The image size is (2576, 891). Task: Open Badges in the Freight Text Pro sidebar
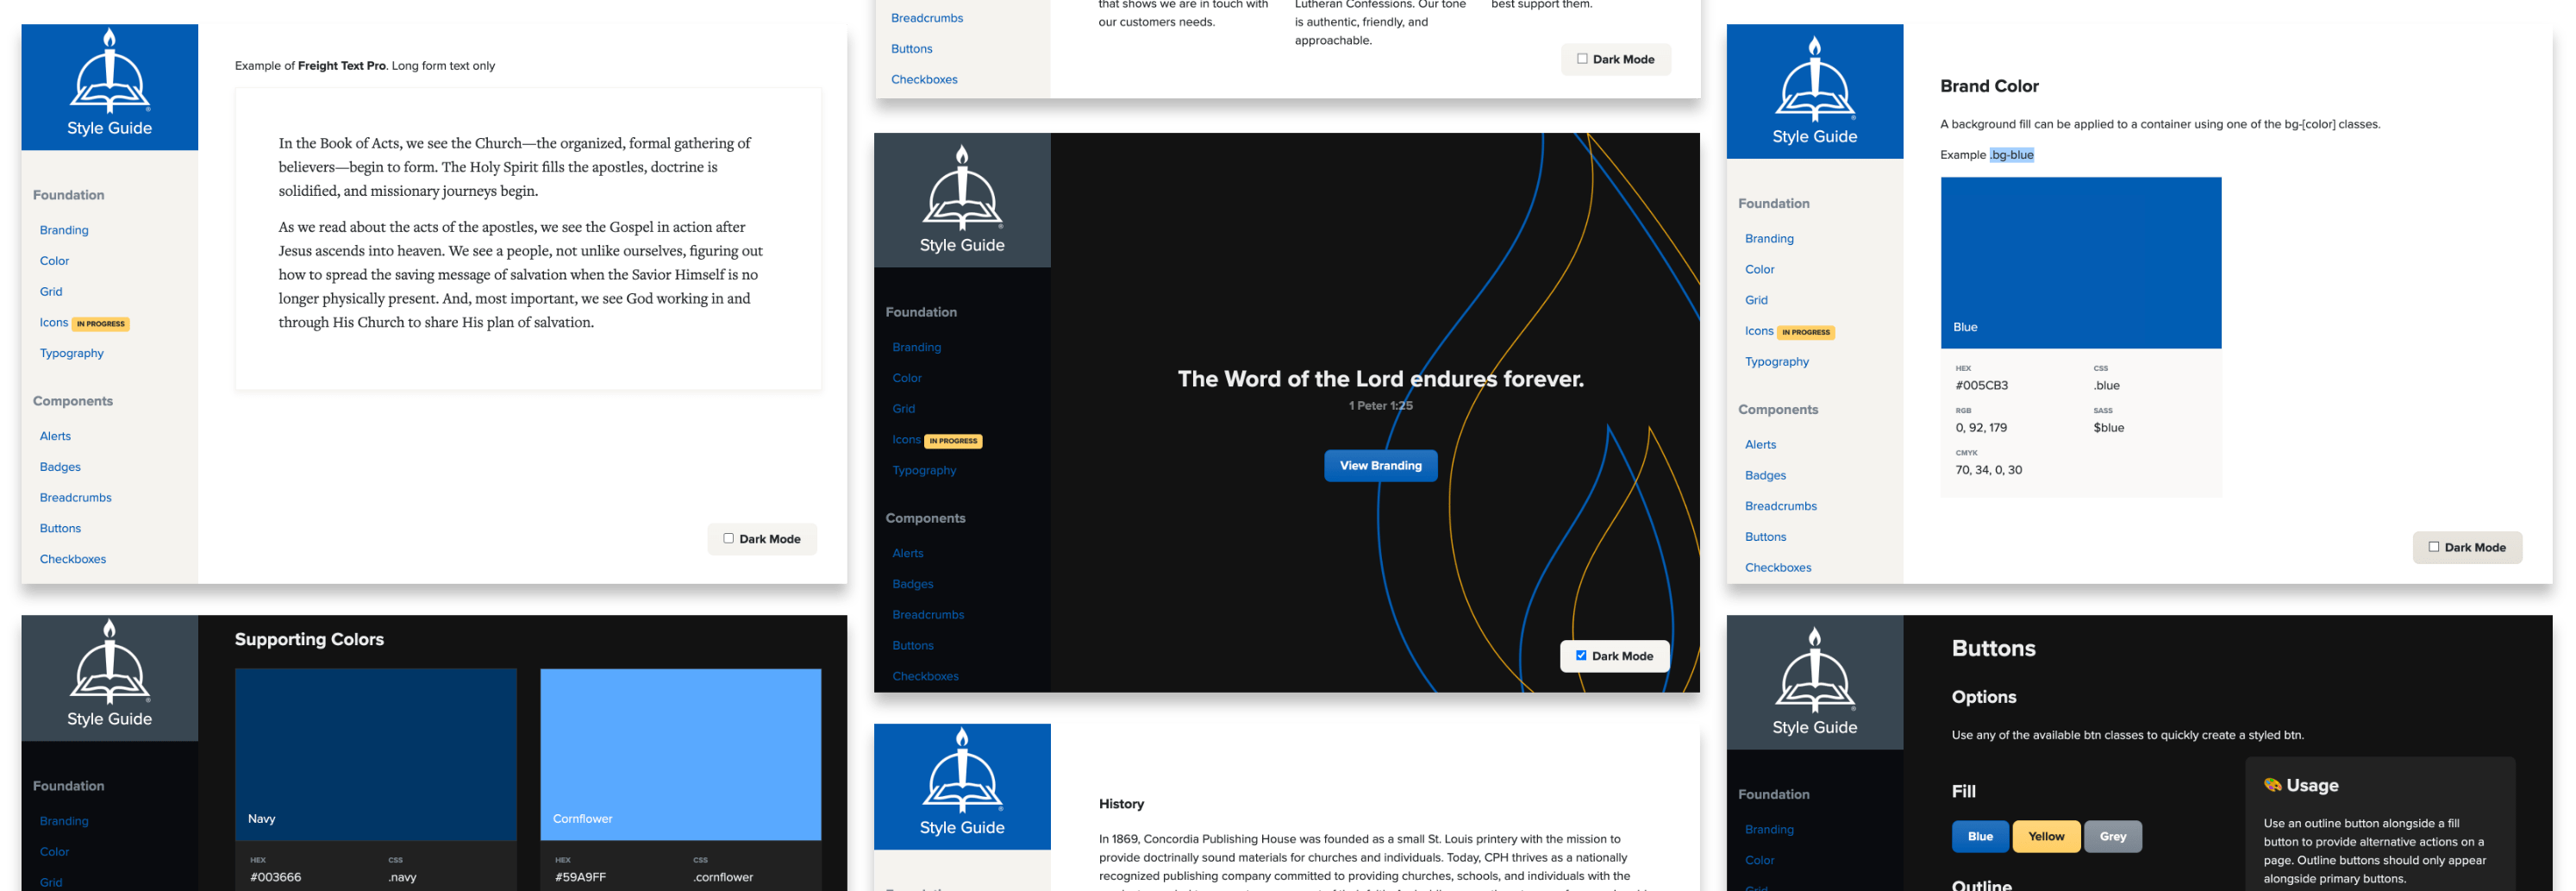click(60, 467)
